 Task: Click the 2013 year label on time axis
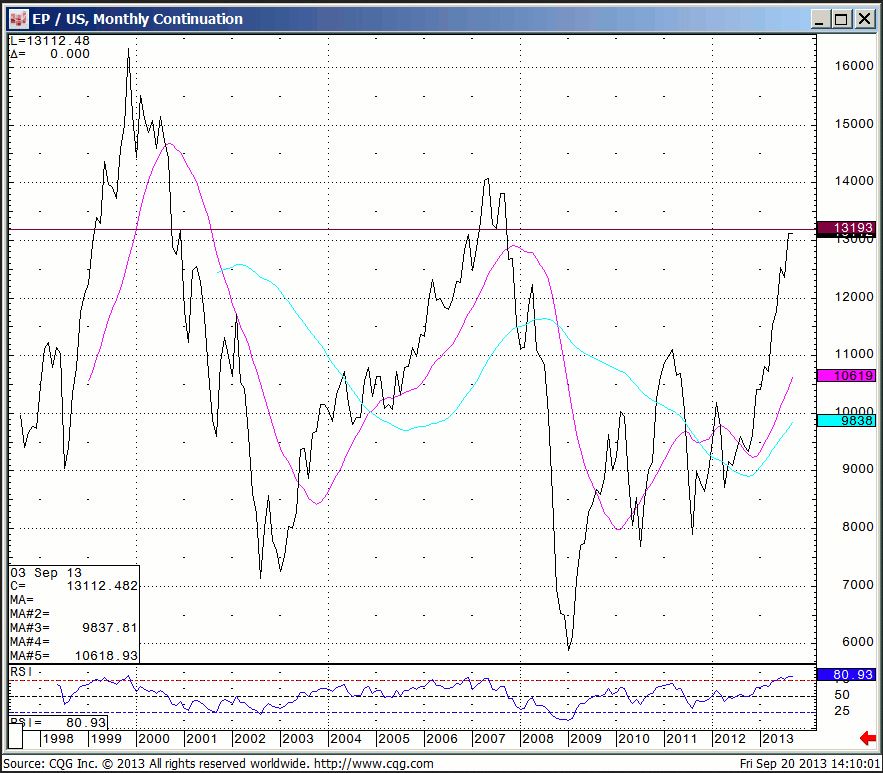[777, 739]
